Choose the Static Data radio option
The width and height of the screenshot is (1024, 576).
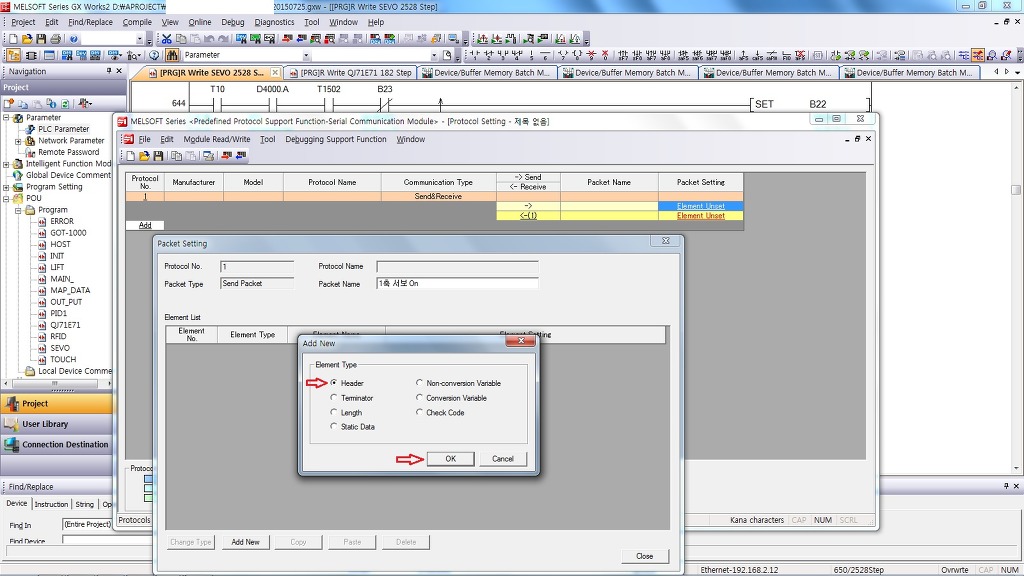tap(334, 427)
